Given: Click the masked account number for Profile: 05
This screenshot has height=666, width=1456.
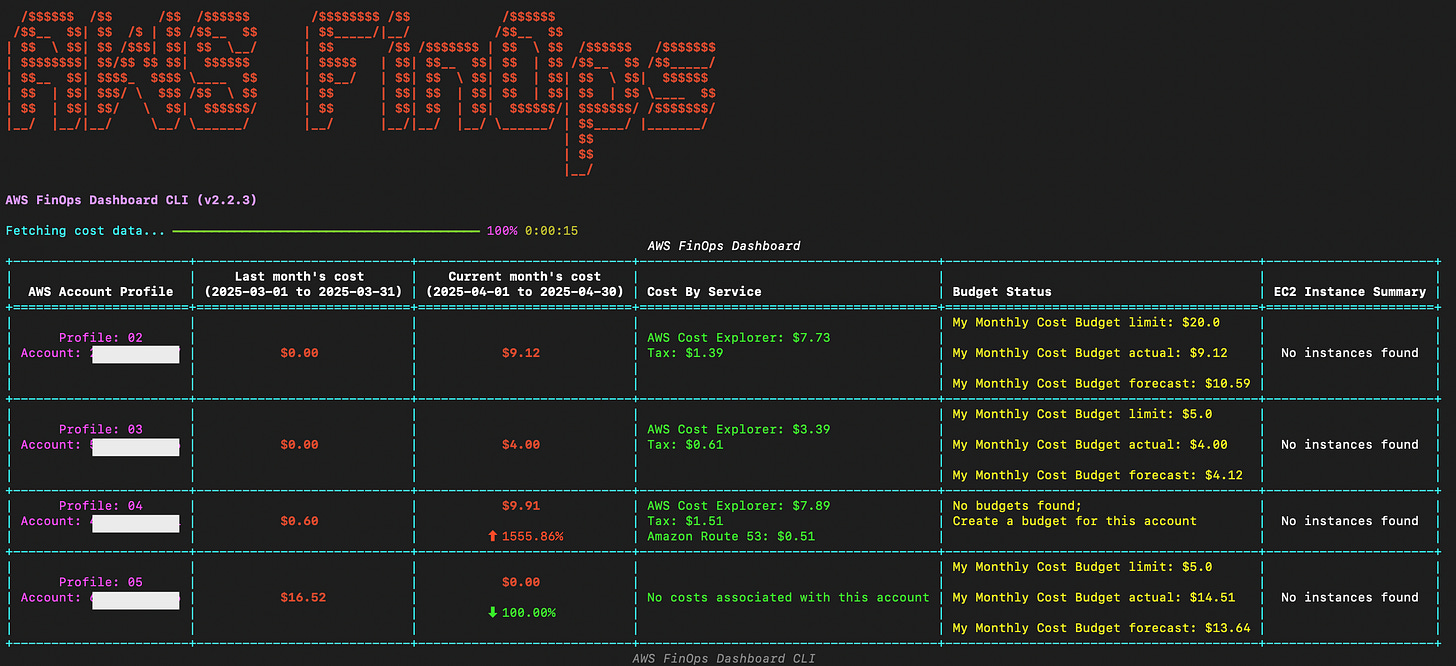Looking at the screenshot, I should point(135,600).
